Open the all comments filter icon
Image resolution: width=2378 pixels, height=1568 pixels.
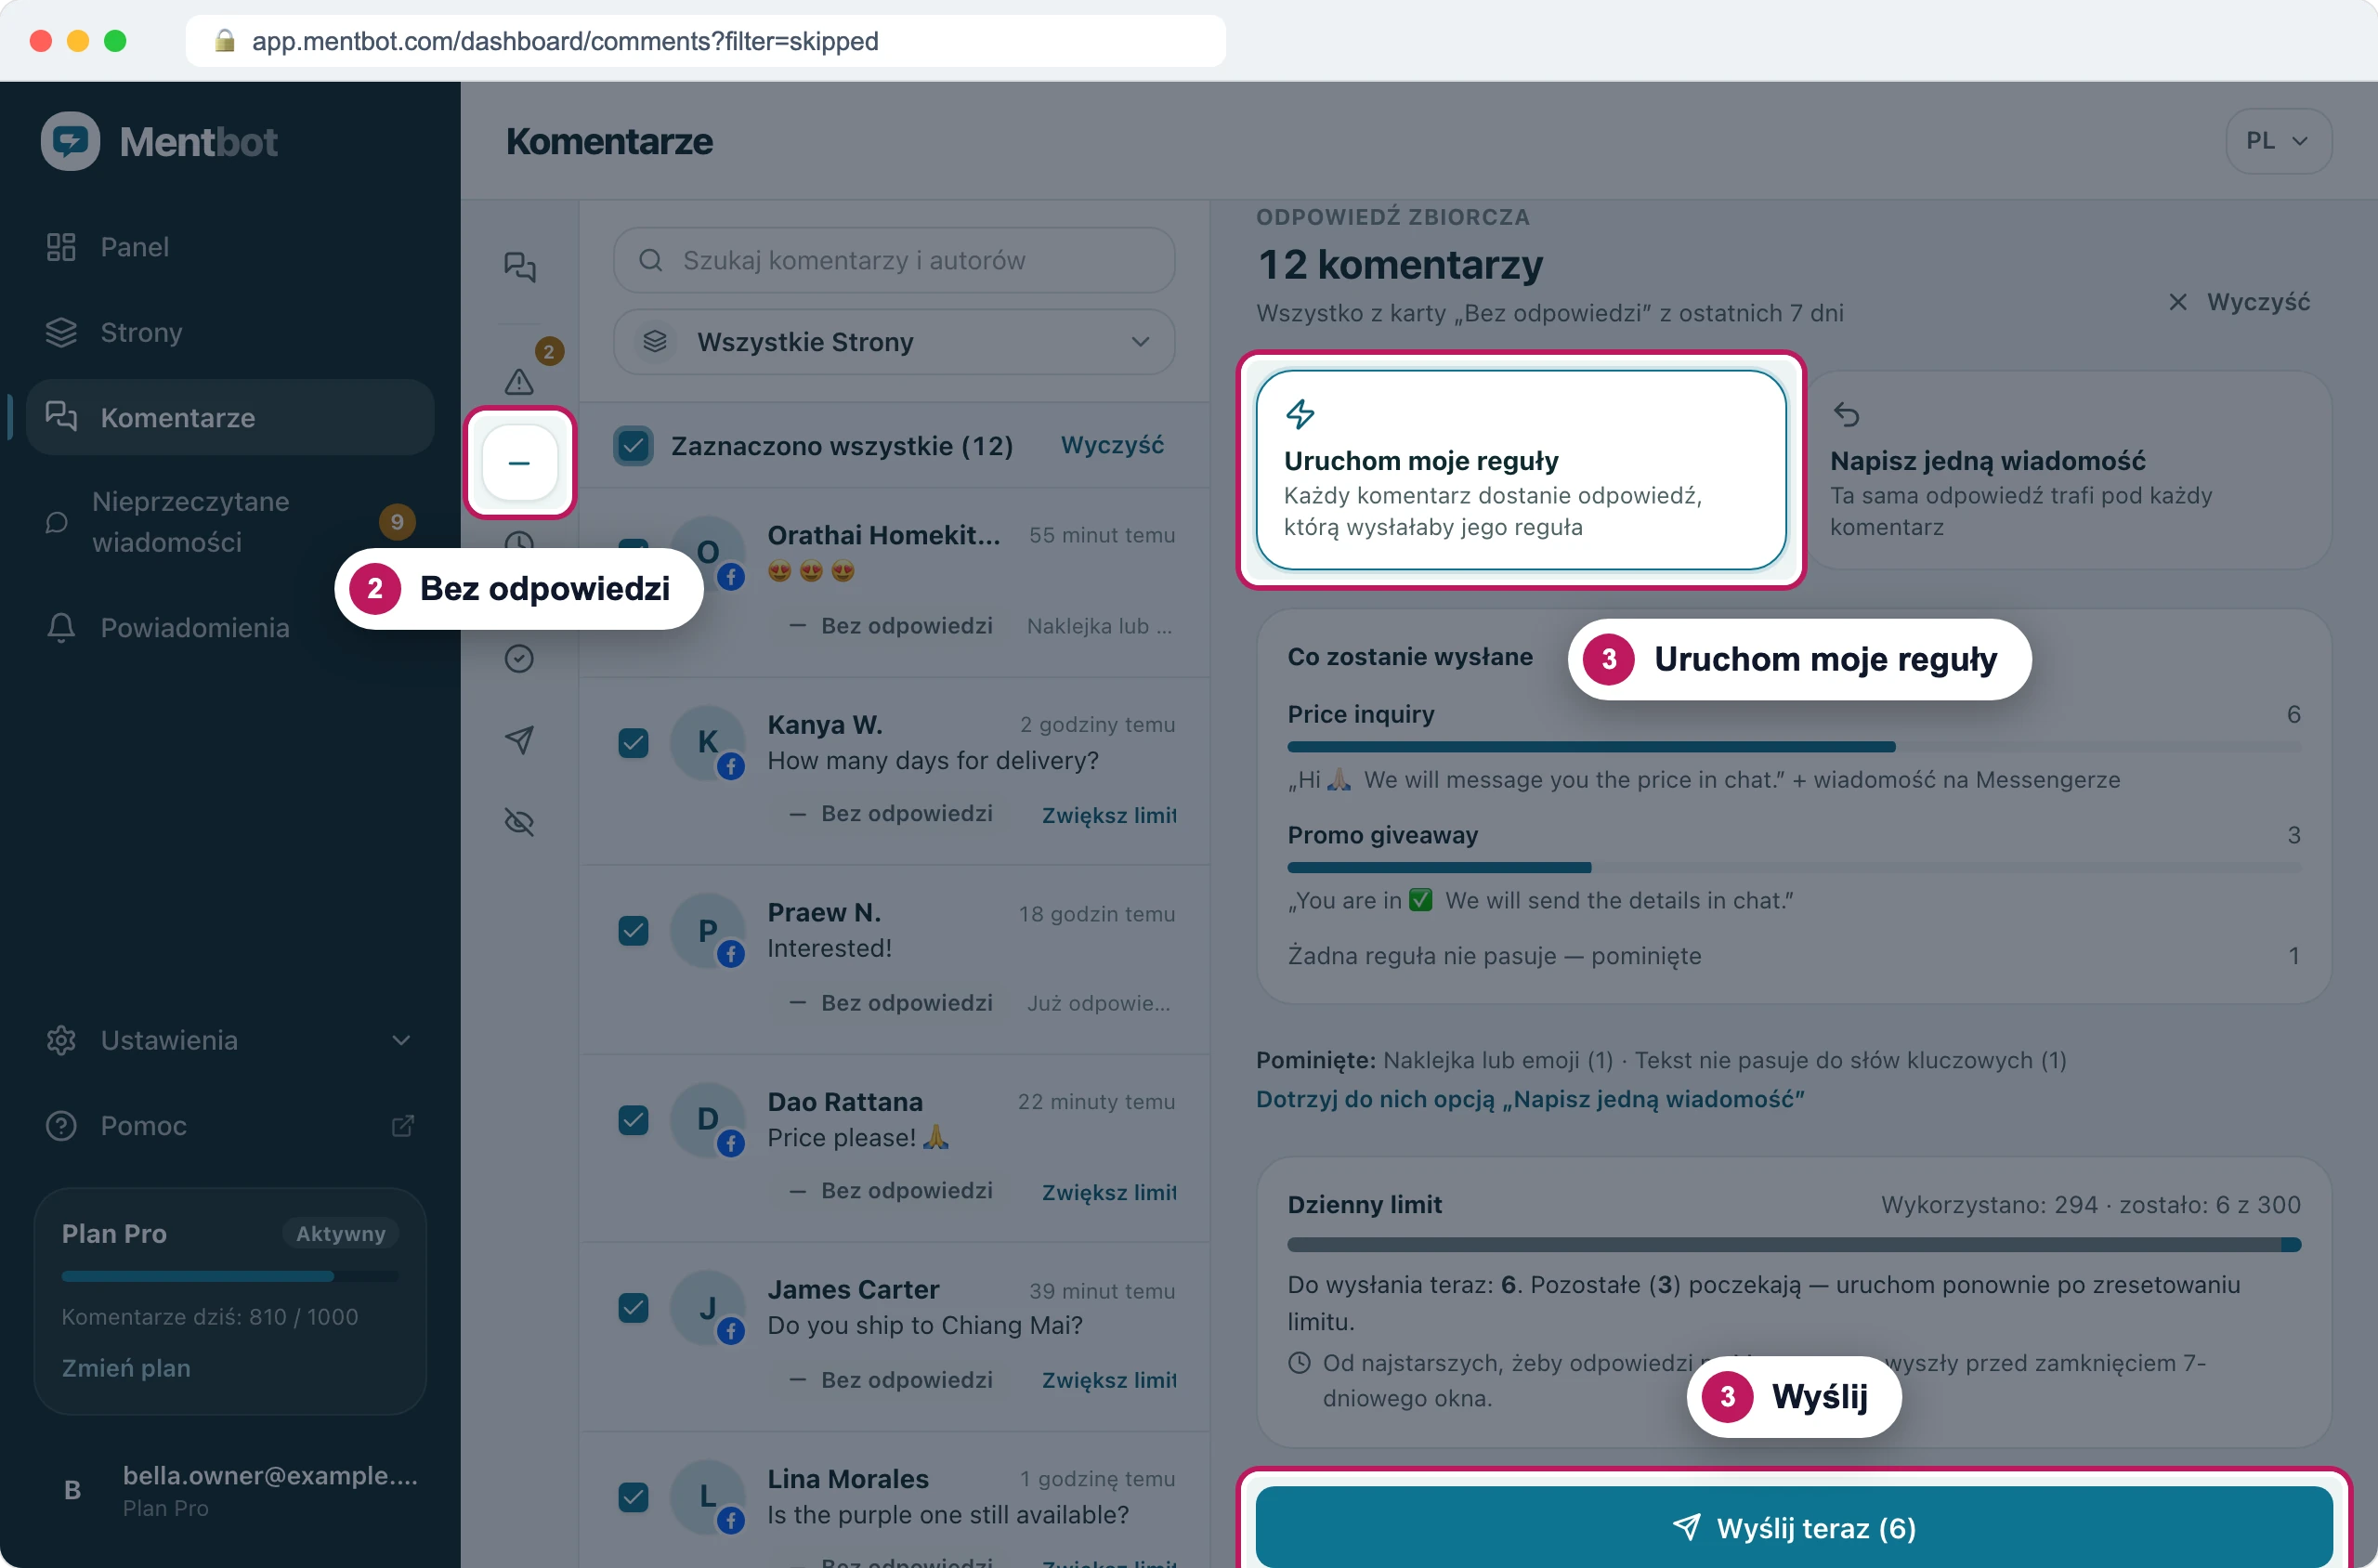519,266
